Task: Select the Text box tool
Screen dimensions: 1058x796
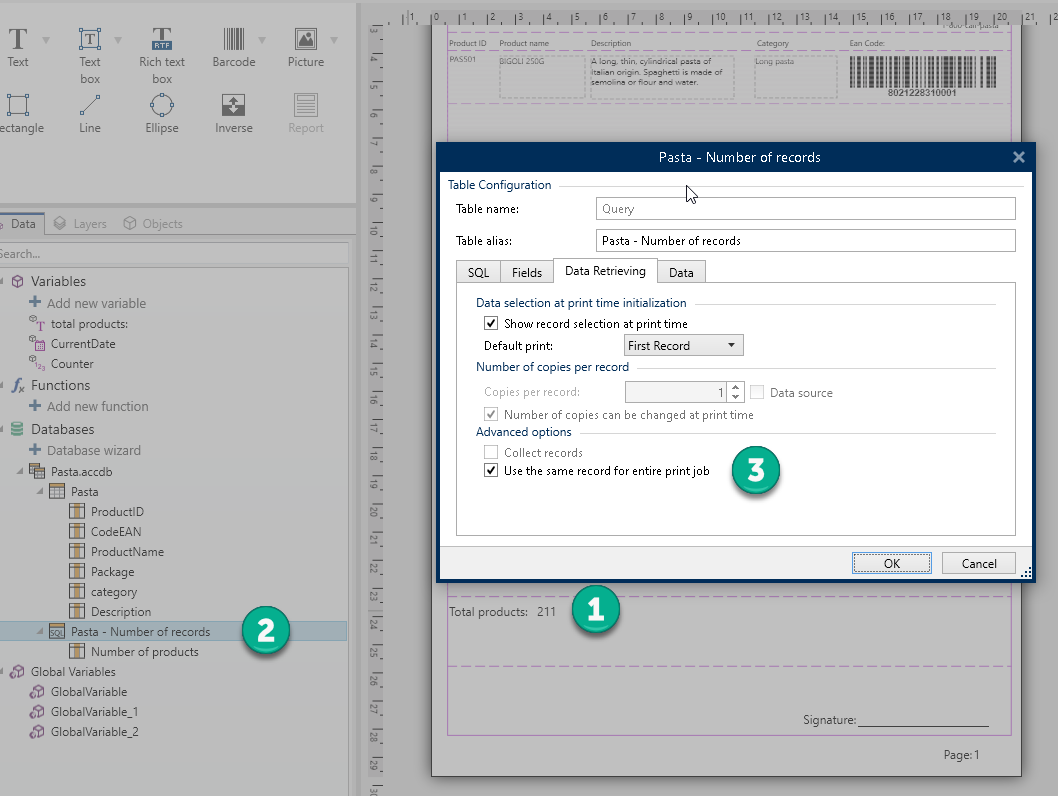Action: tap(90, 40)
